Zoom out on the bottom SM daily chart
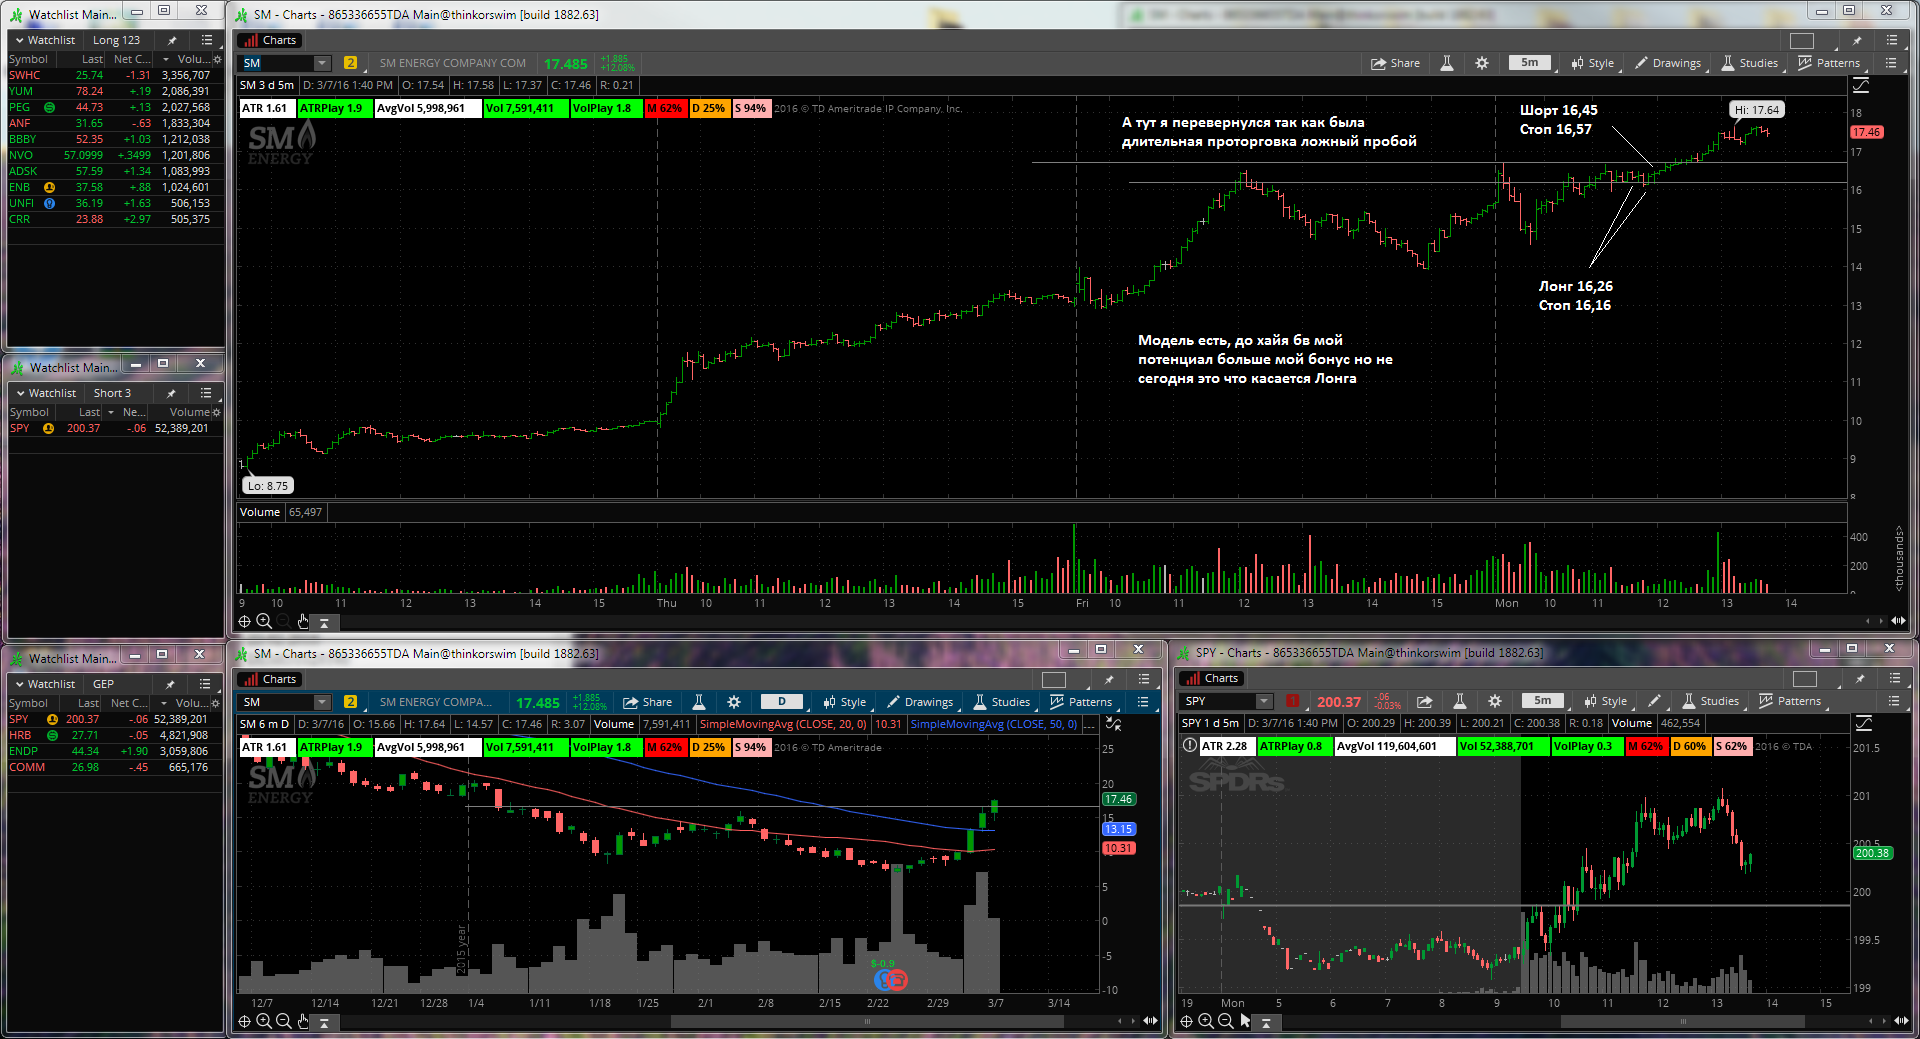The width and height of the screenshot is (1920, 1039). click(x=283, y=1021)
